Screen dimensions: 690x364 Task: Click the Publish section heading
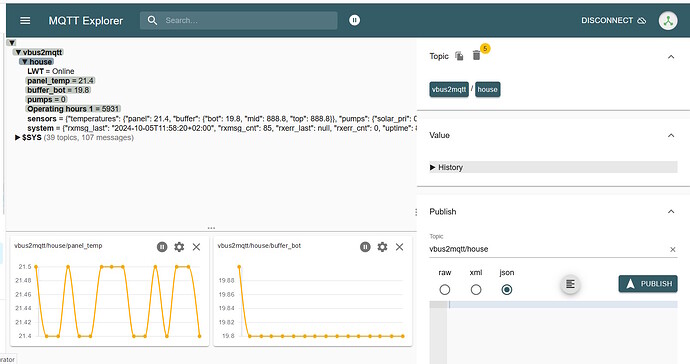pyautogui.click(x=443, y=212)
